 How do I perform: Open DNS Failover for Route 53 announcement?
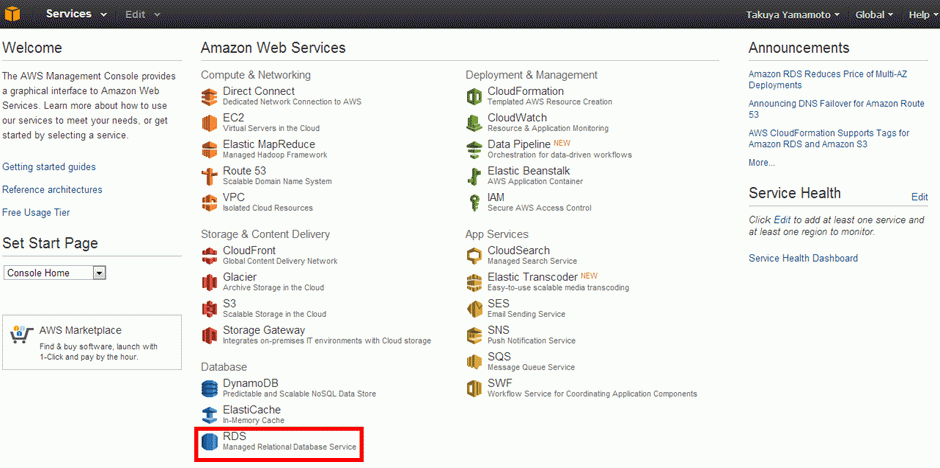coord(836,108)
